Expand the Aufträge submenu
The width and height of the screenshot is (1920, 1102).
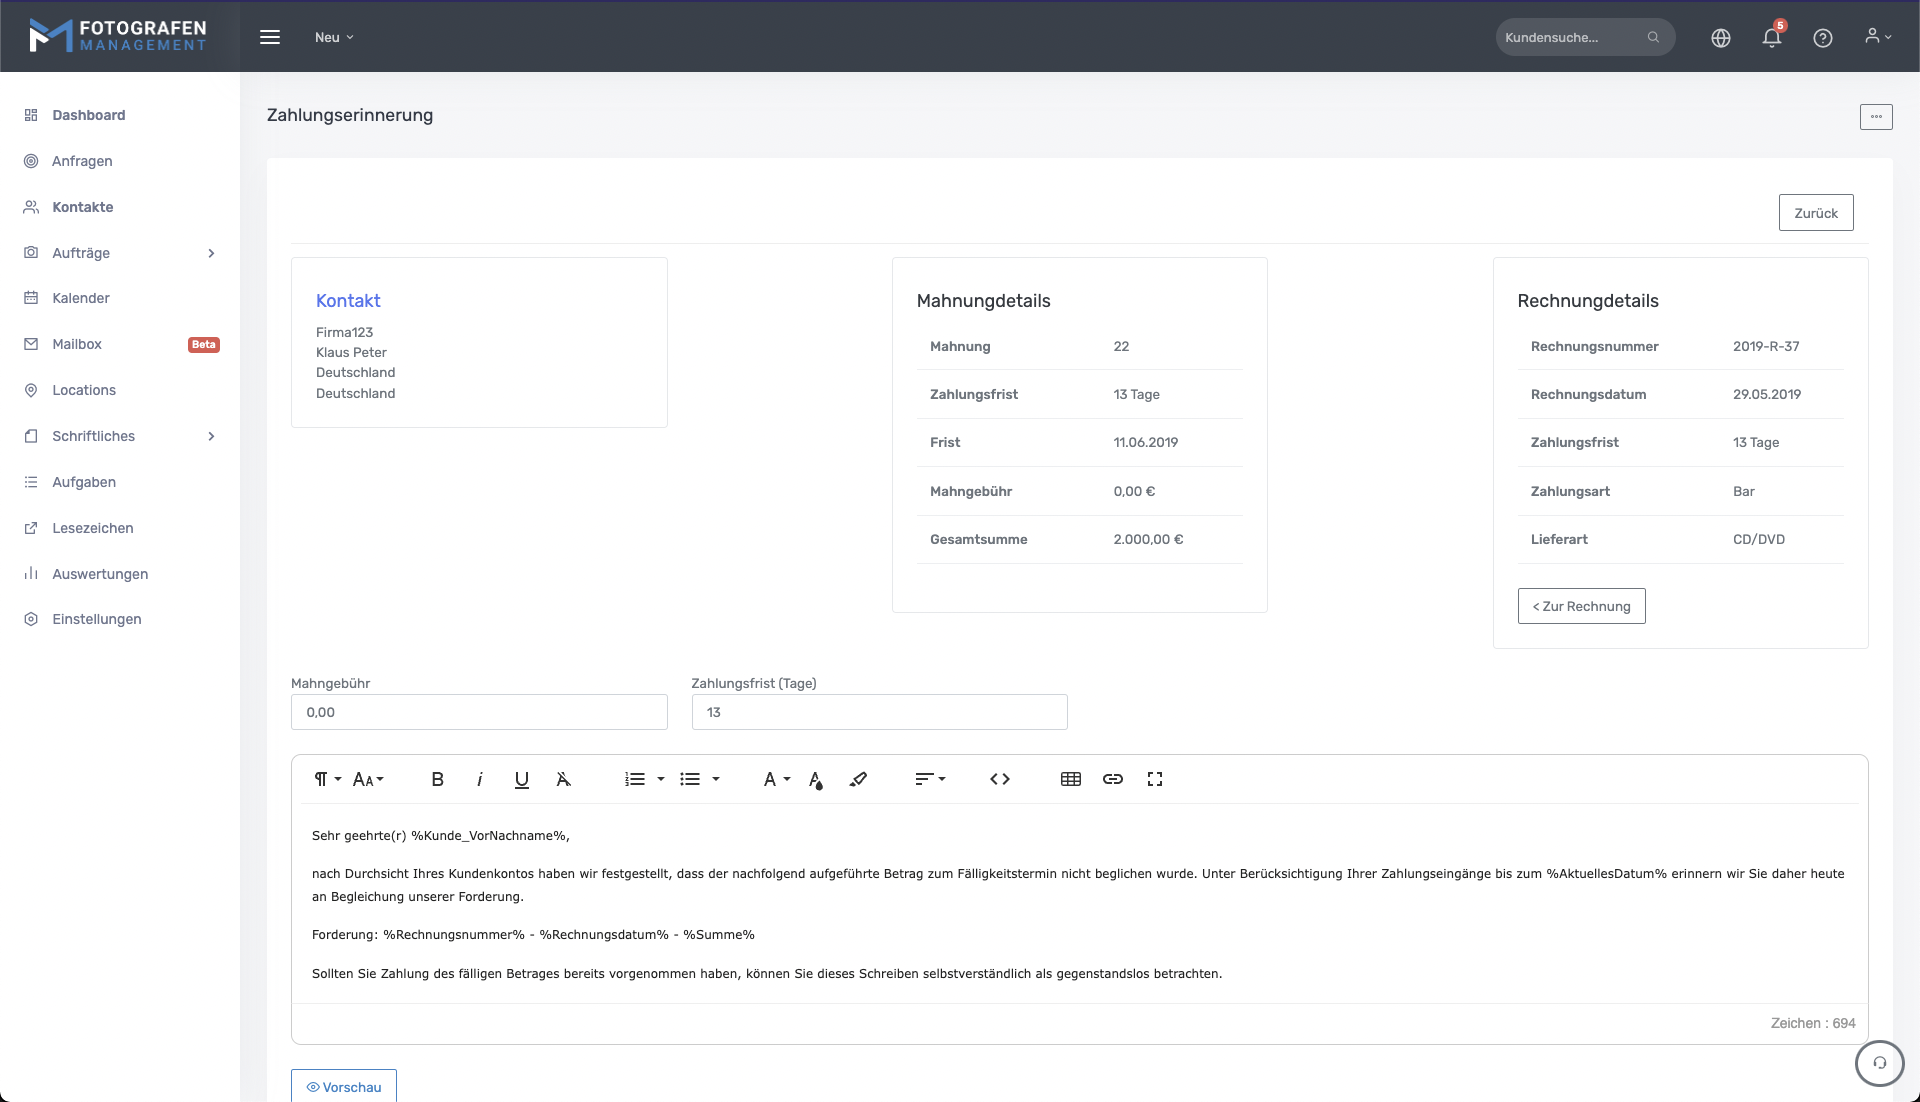click(x=211, y=254)
